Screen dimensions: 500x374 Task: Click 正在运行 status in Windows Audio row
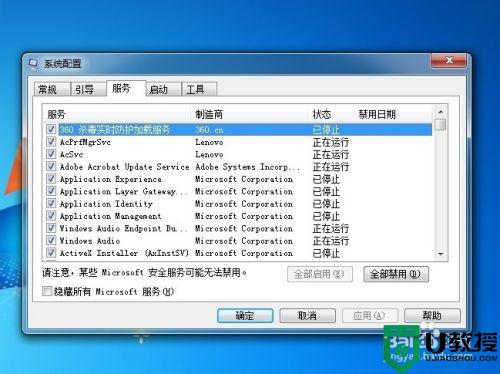330,241
